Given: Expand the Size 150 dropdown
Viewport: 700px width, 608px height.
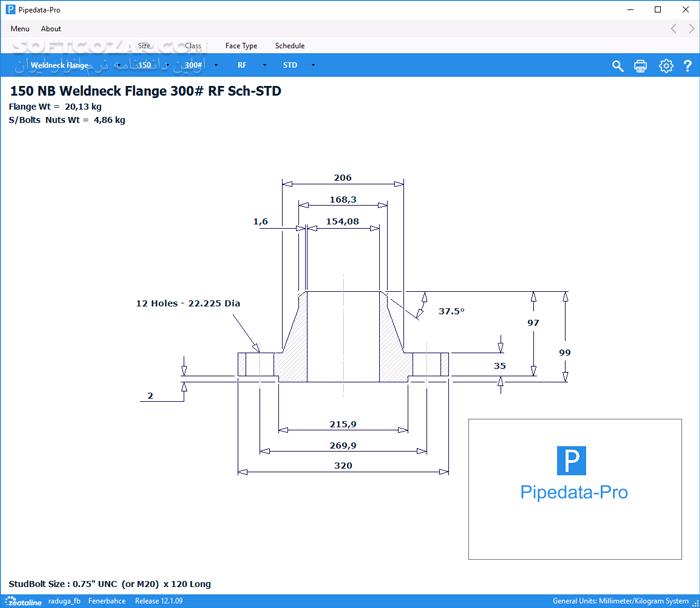Looking at the screenshot, I should click(167, 65).
